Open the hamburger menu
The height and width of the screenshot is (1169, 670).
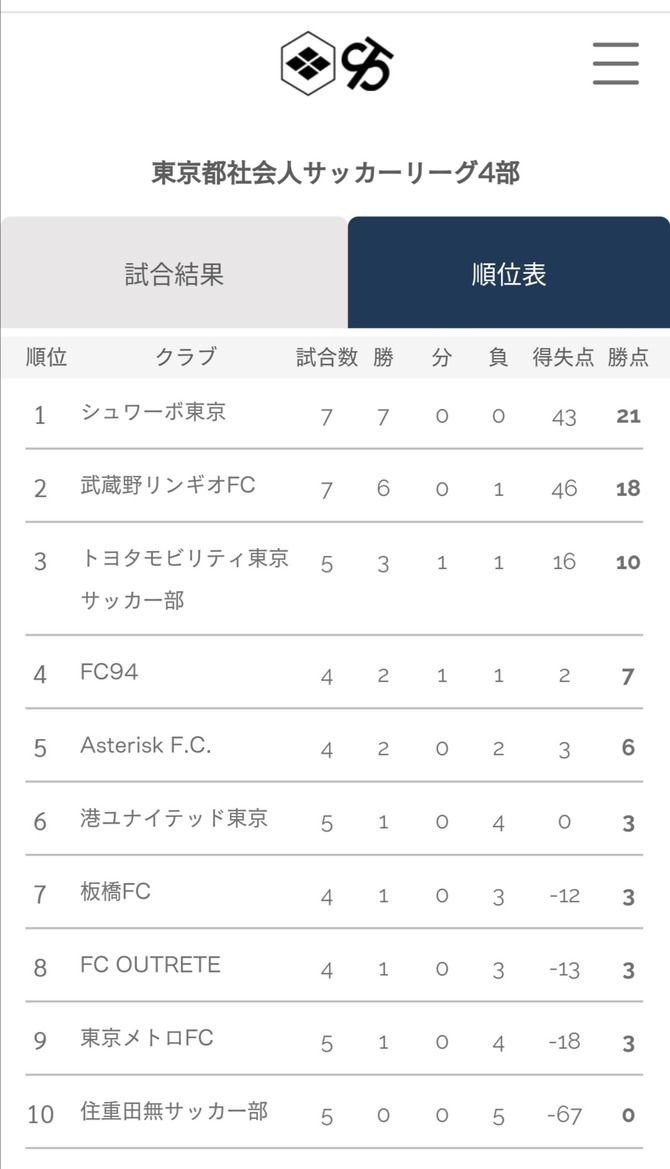point(615,63)
